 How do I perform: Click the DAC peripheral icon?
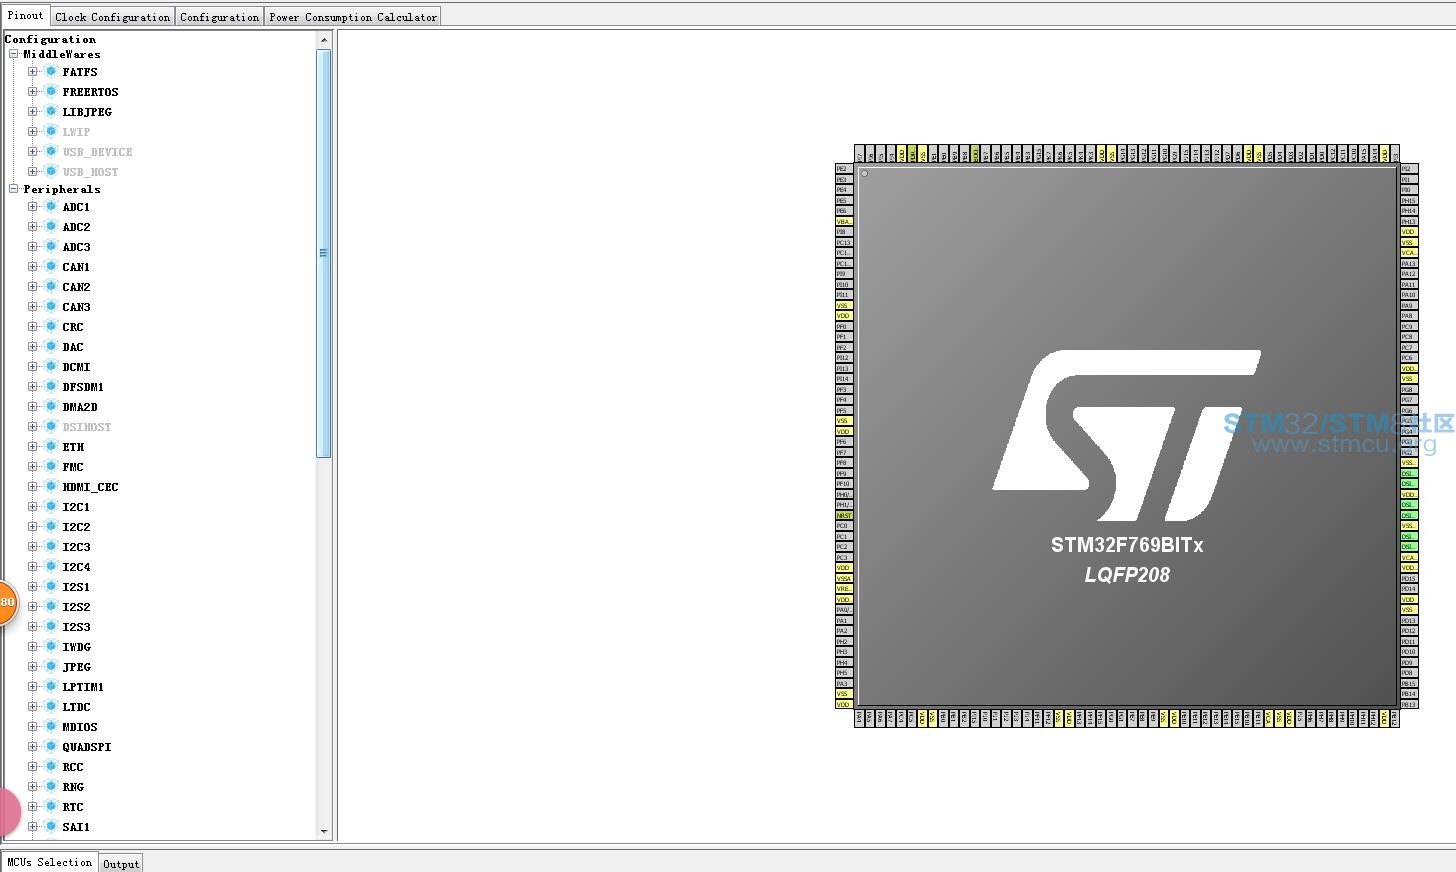point(51,347)
